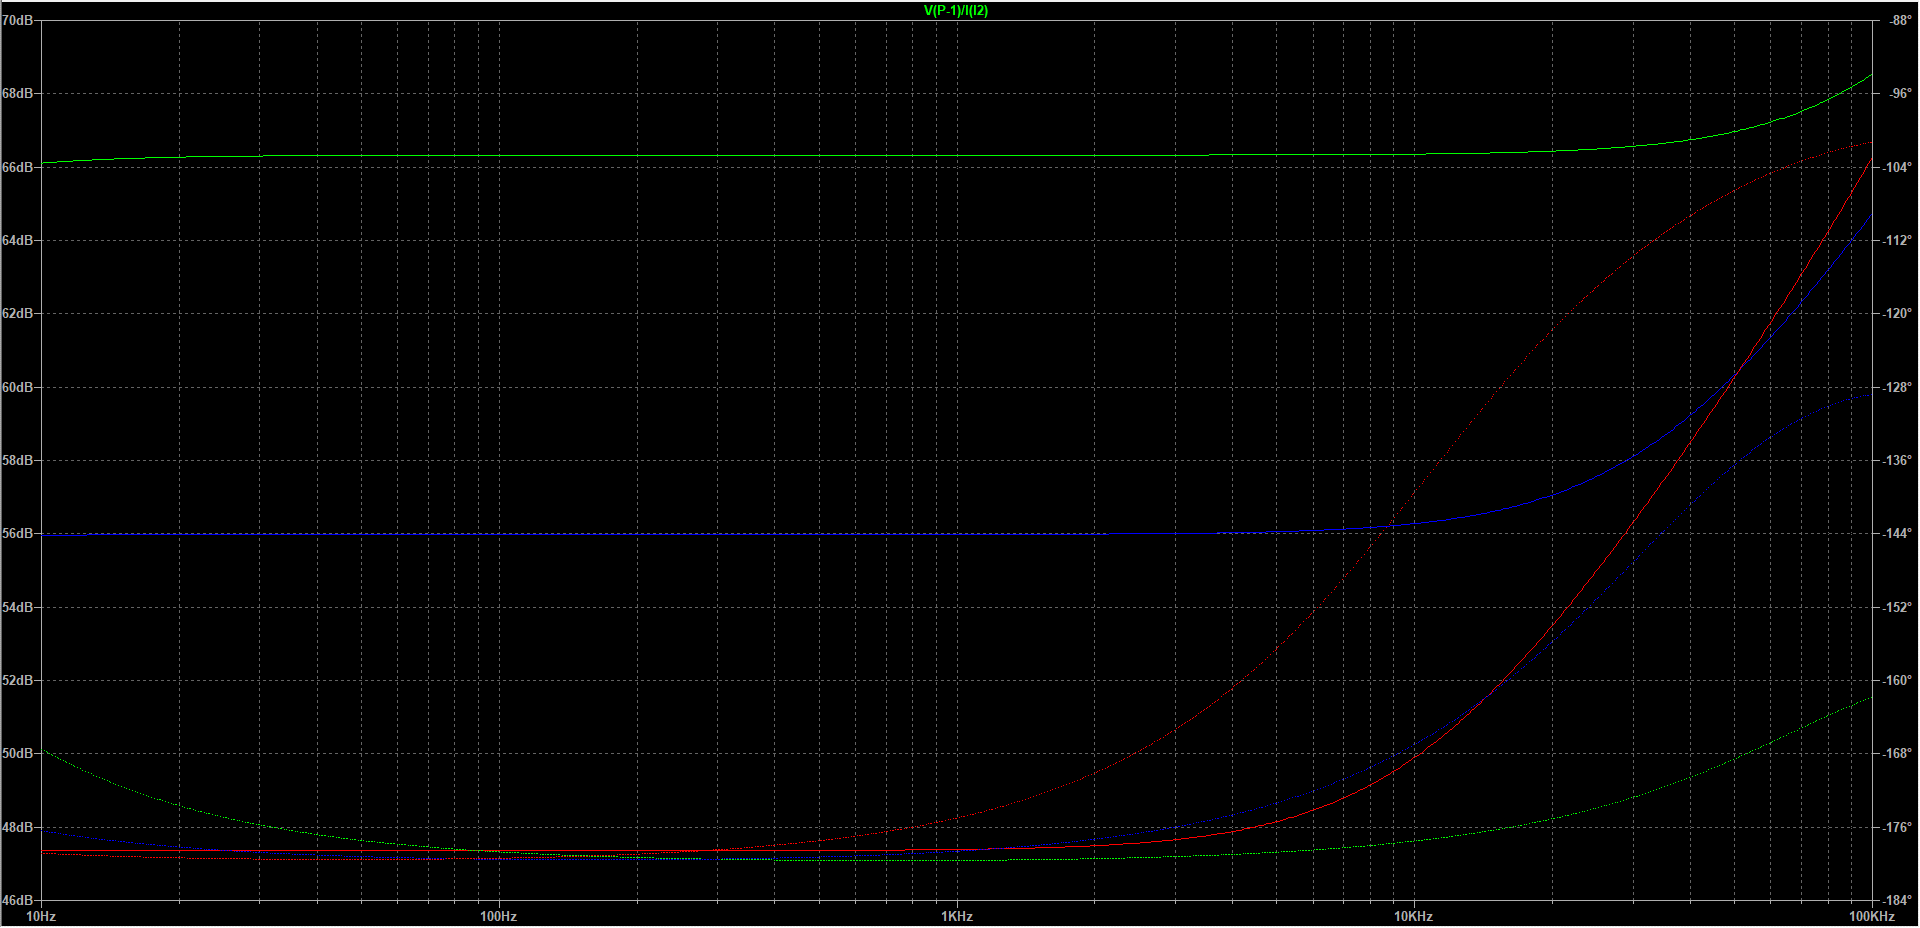Select the -96° phase axis label
The width and height of the screenshot is (1920, 928).
click(x=1899, y=94)
